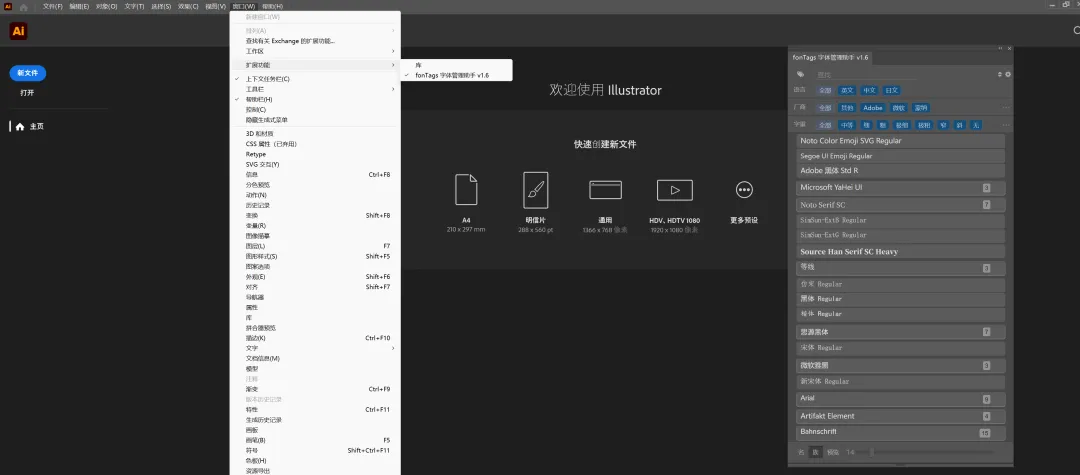Toggle 斜 italic weight filter tag
The image size is (1080, 475).
tap(961, 125)
